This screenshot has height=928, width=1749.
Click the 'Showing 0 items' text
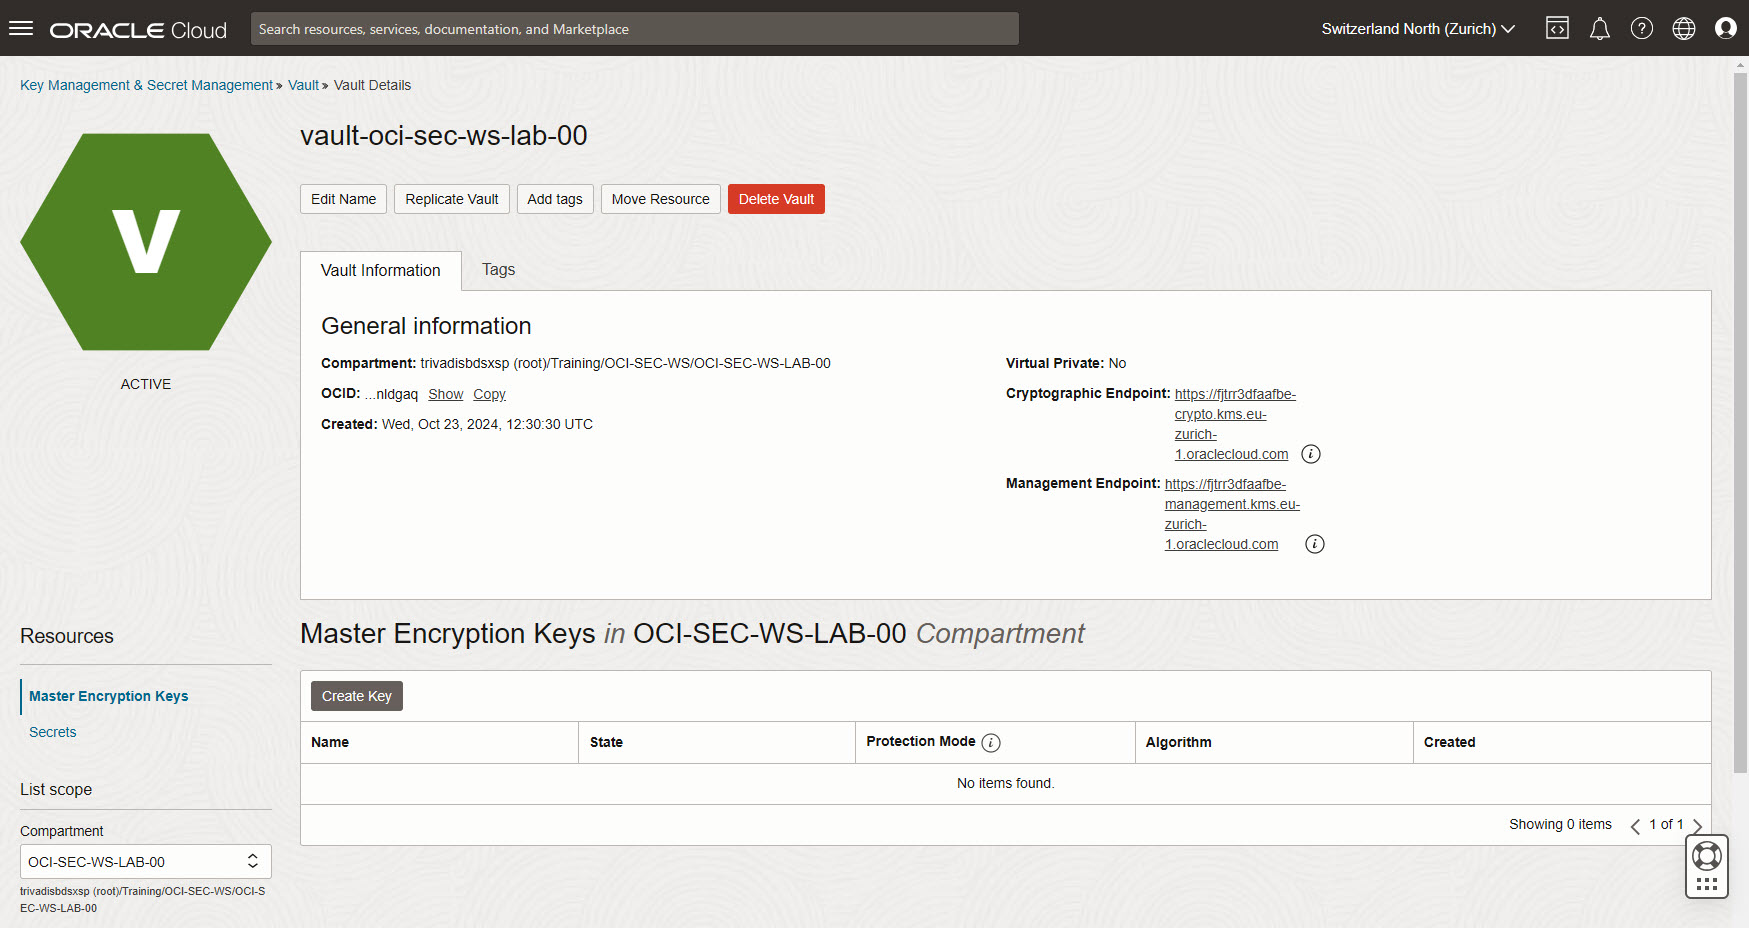pos(1560,824)
